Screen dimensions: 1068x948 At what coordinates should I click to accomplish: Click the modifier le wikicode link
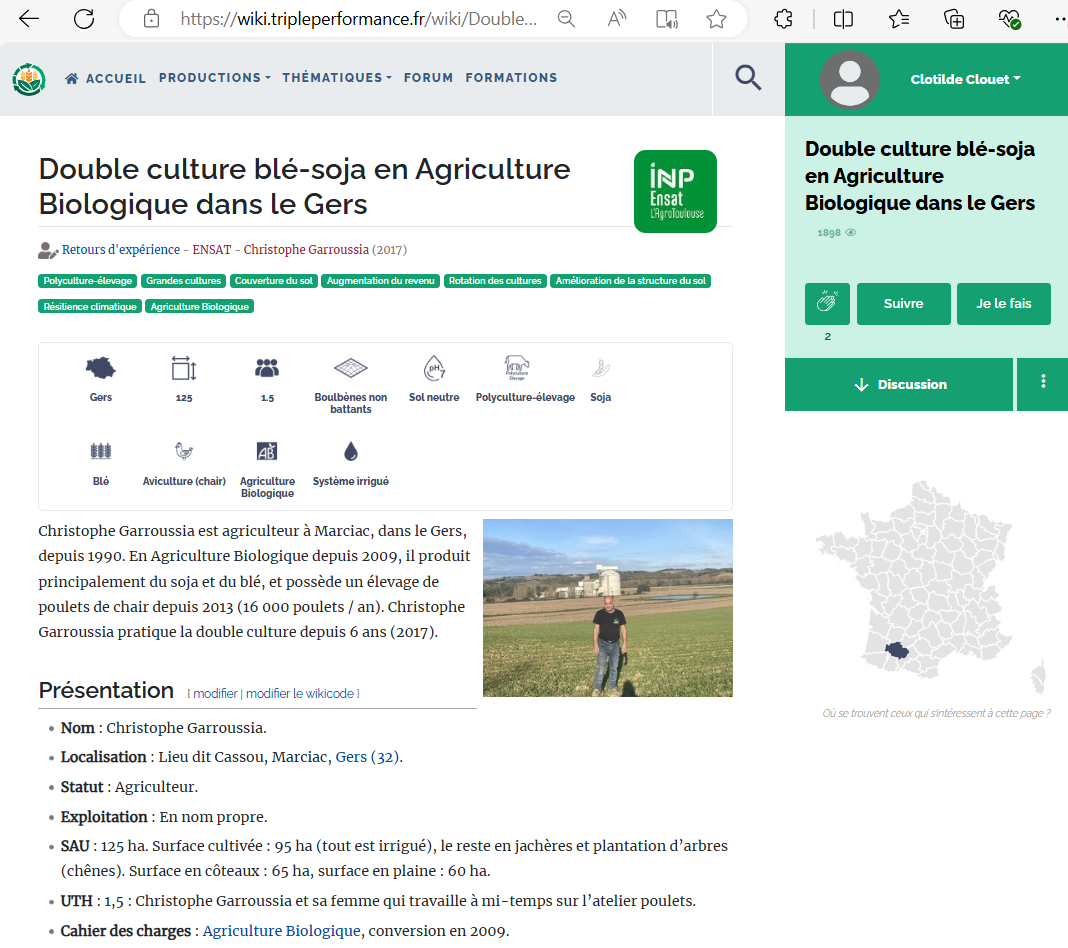(302, 694)
